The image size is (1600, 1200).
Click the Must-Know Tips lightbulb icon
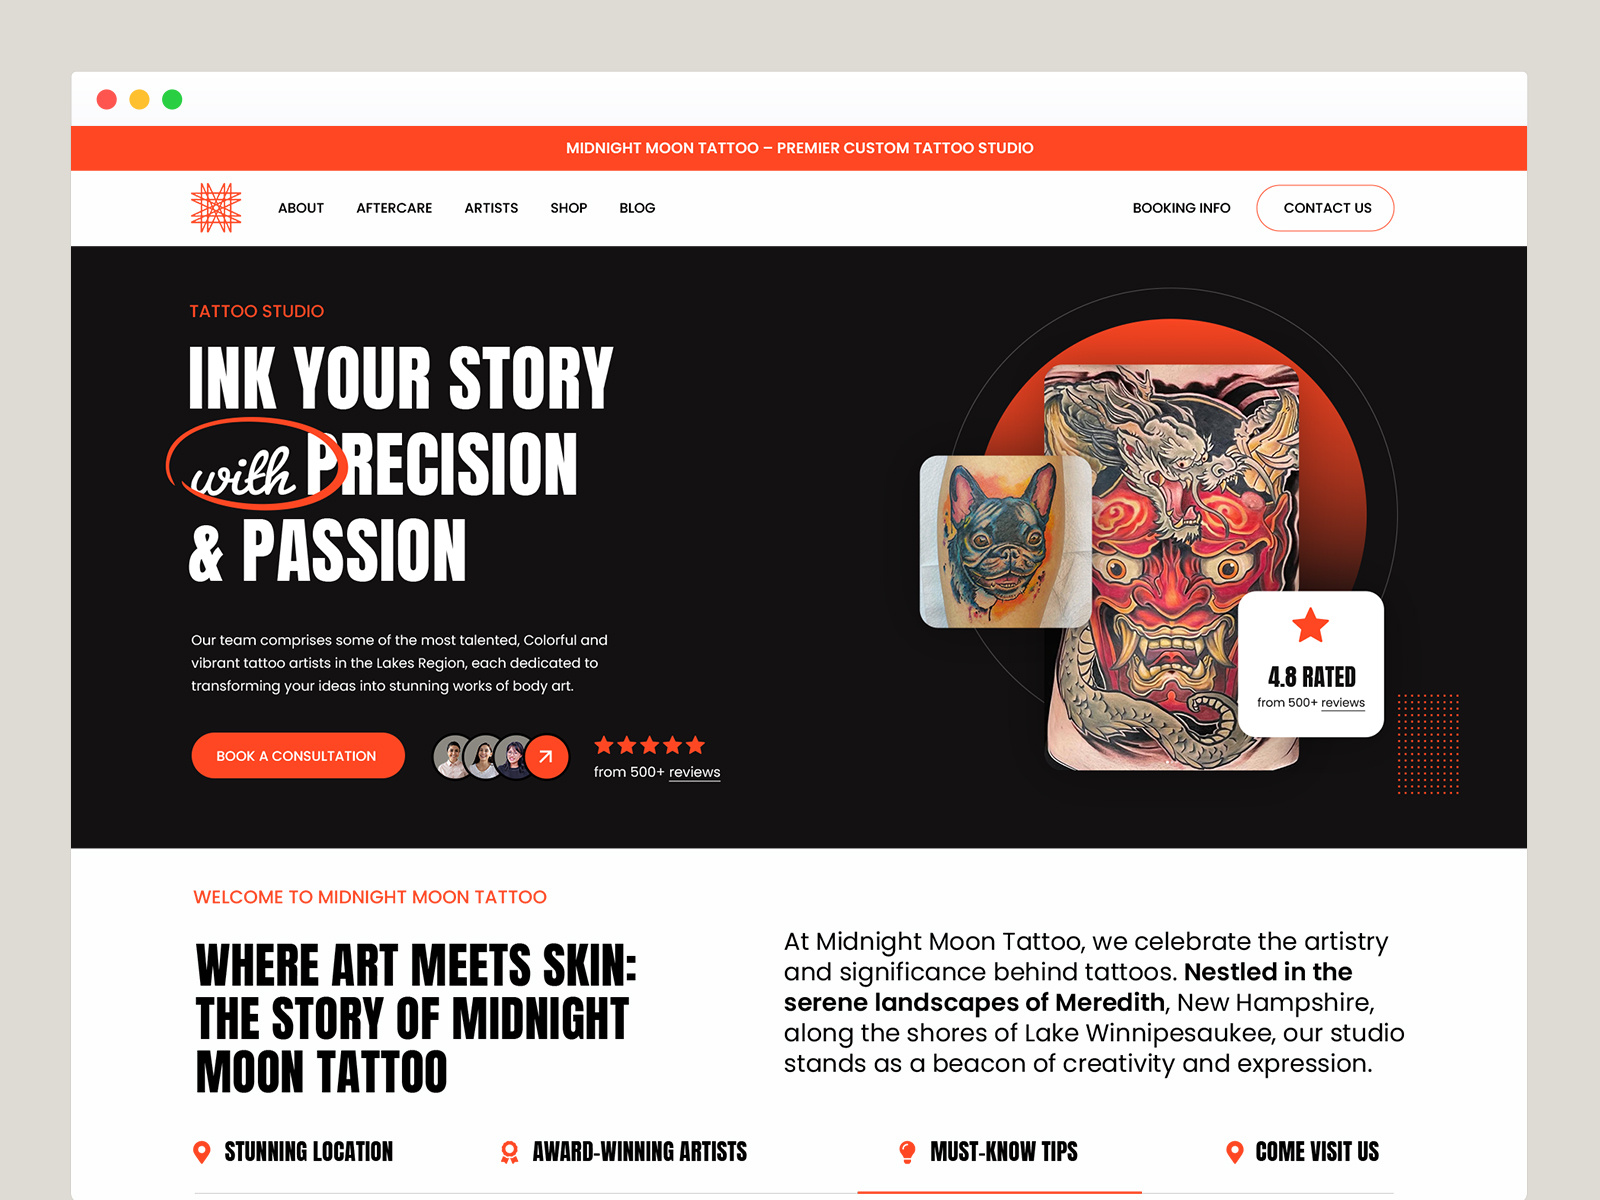[907, 1152]
